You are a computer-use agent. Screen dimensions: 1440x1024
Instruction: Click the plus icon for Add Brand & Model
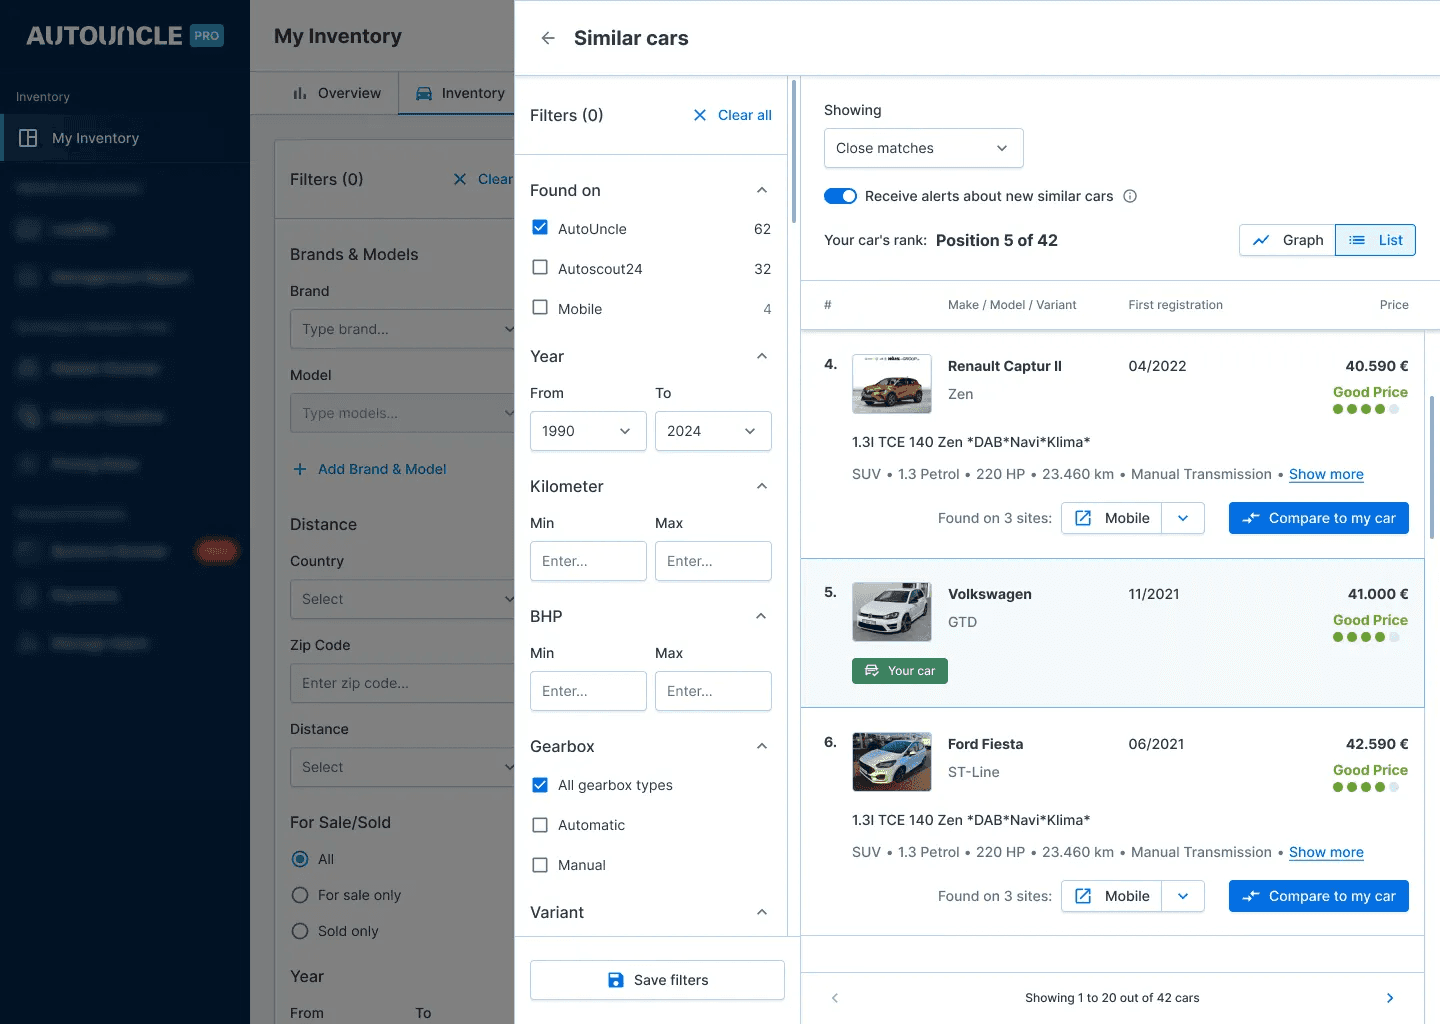click(x=300, y=469)
